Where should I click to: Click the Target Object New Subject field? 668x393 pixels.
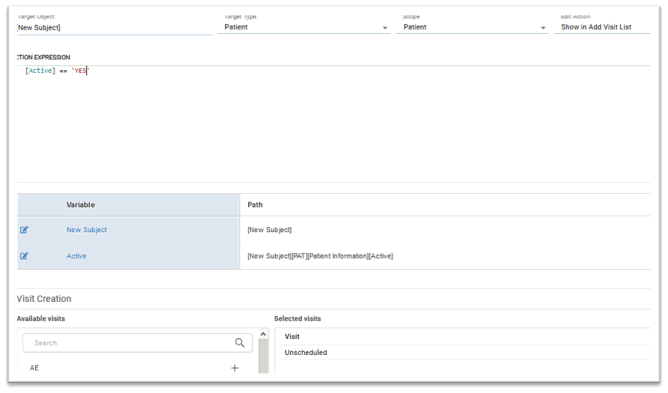coord(114,28)
